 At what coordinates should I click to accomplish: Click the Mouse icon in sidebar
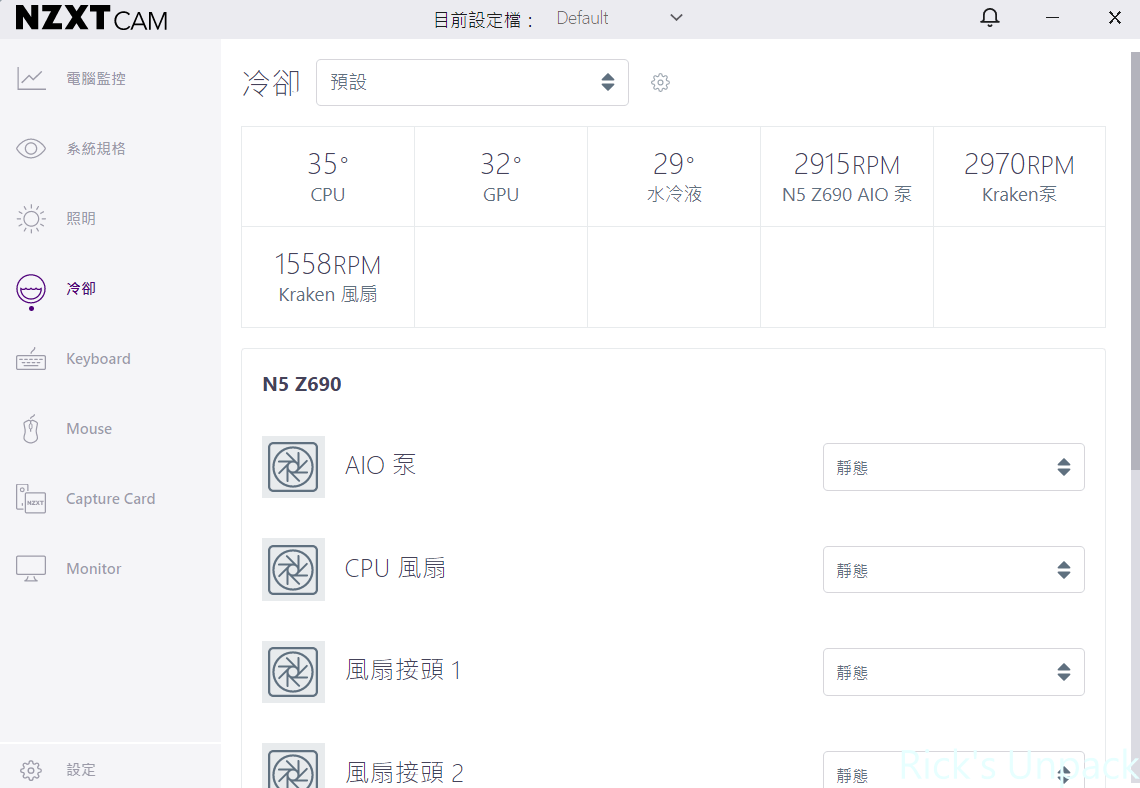(x=31, y=429)
